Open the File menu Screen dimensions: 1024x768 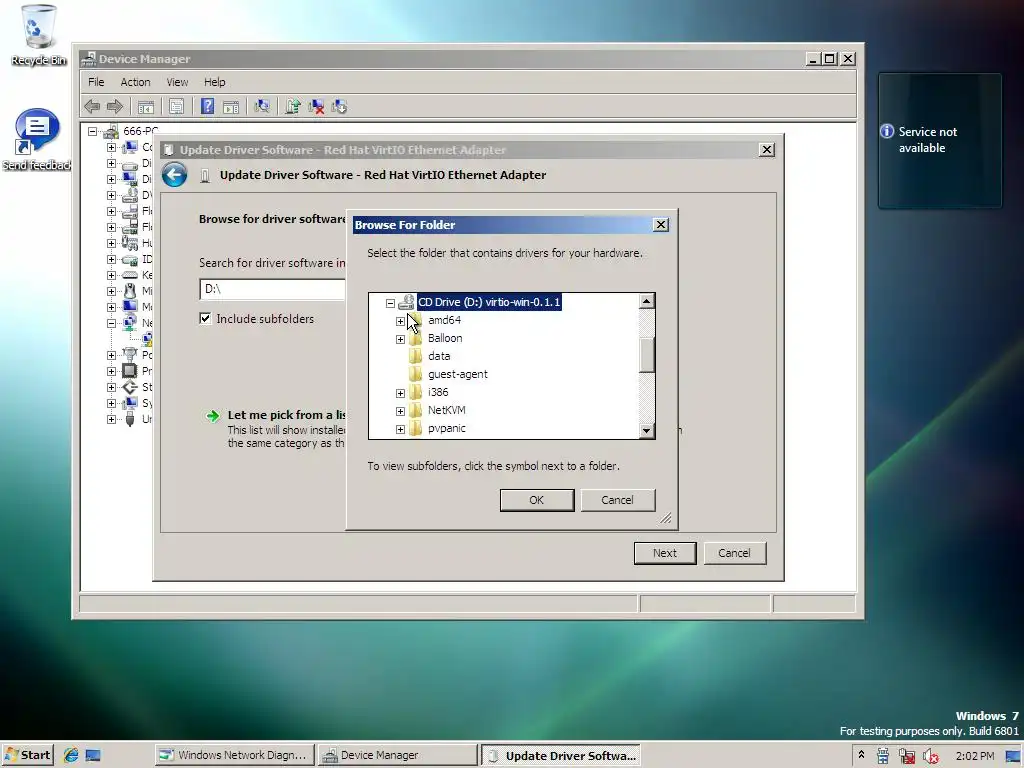click(96, 82)
